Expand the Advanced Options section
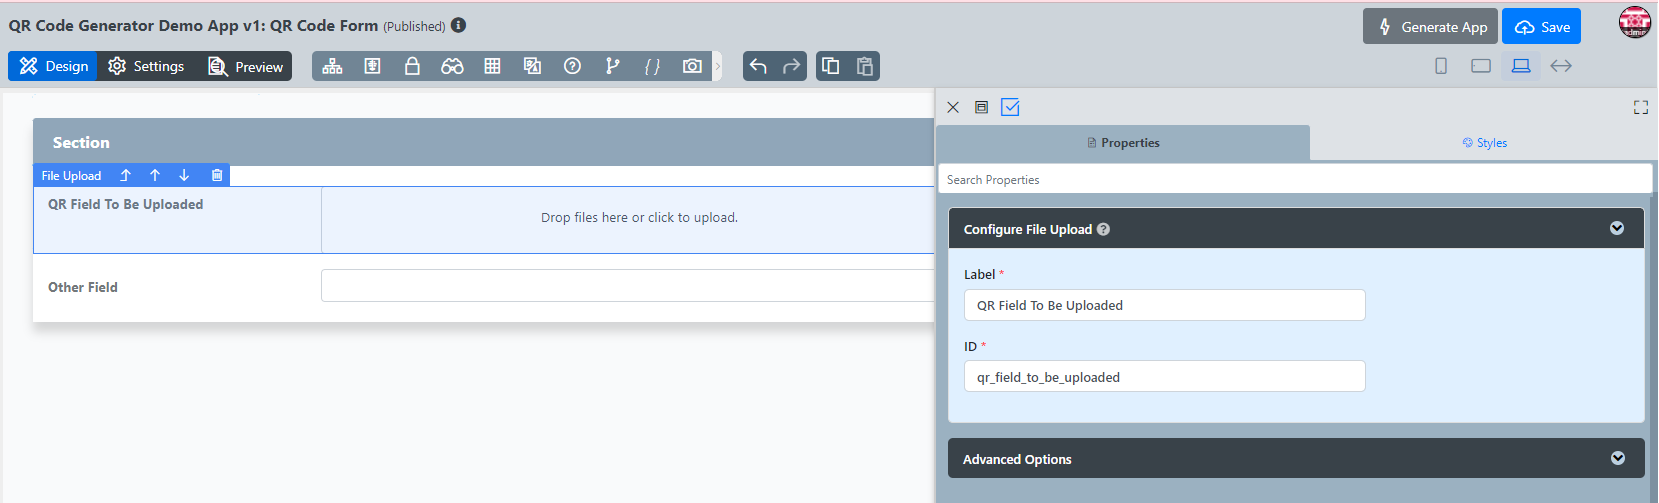 [1618, 458]
